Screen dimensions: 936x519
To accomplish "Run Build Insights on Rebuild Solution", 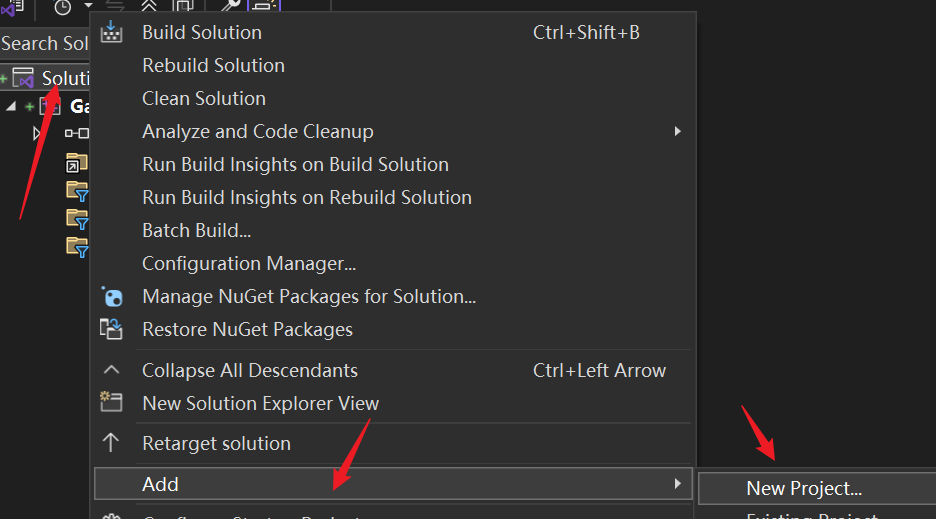I will [x=307, y=197].
